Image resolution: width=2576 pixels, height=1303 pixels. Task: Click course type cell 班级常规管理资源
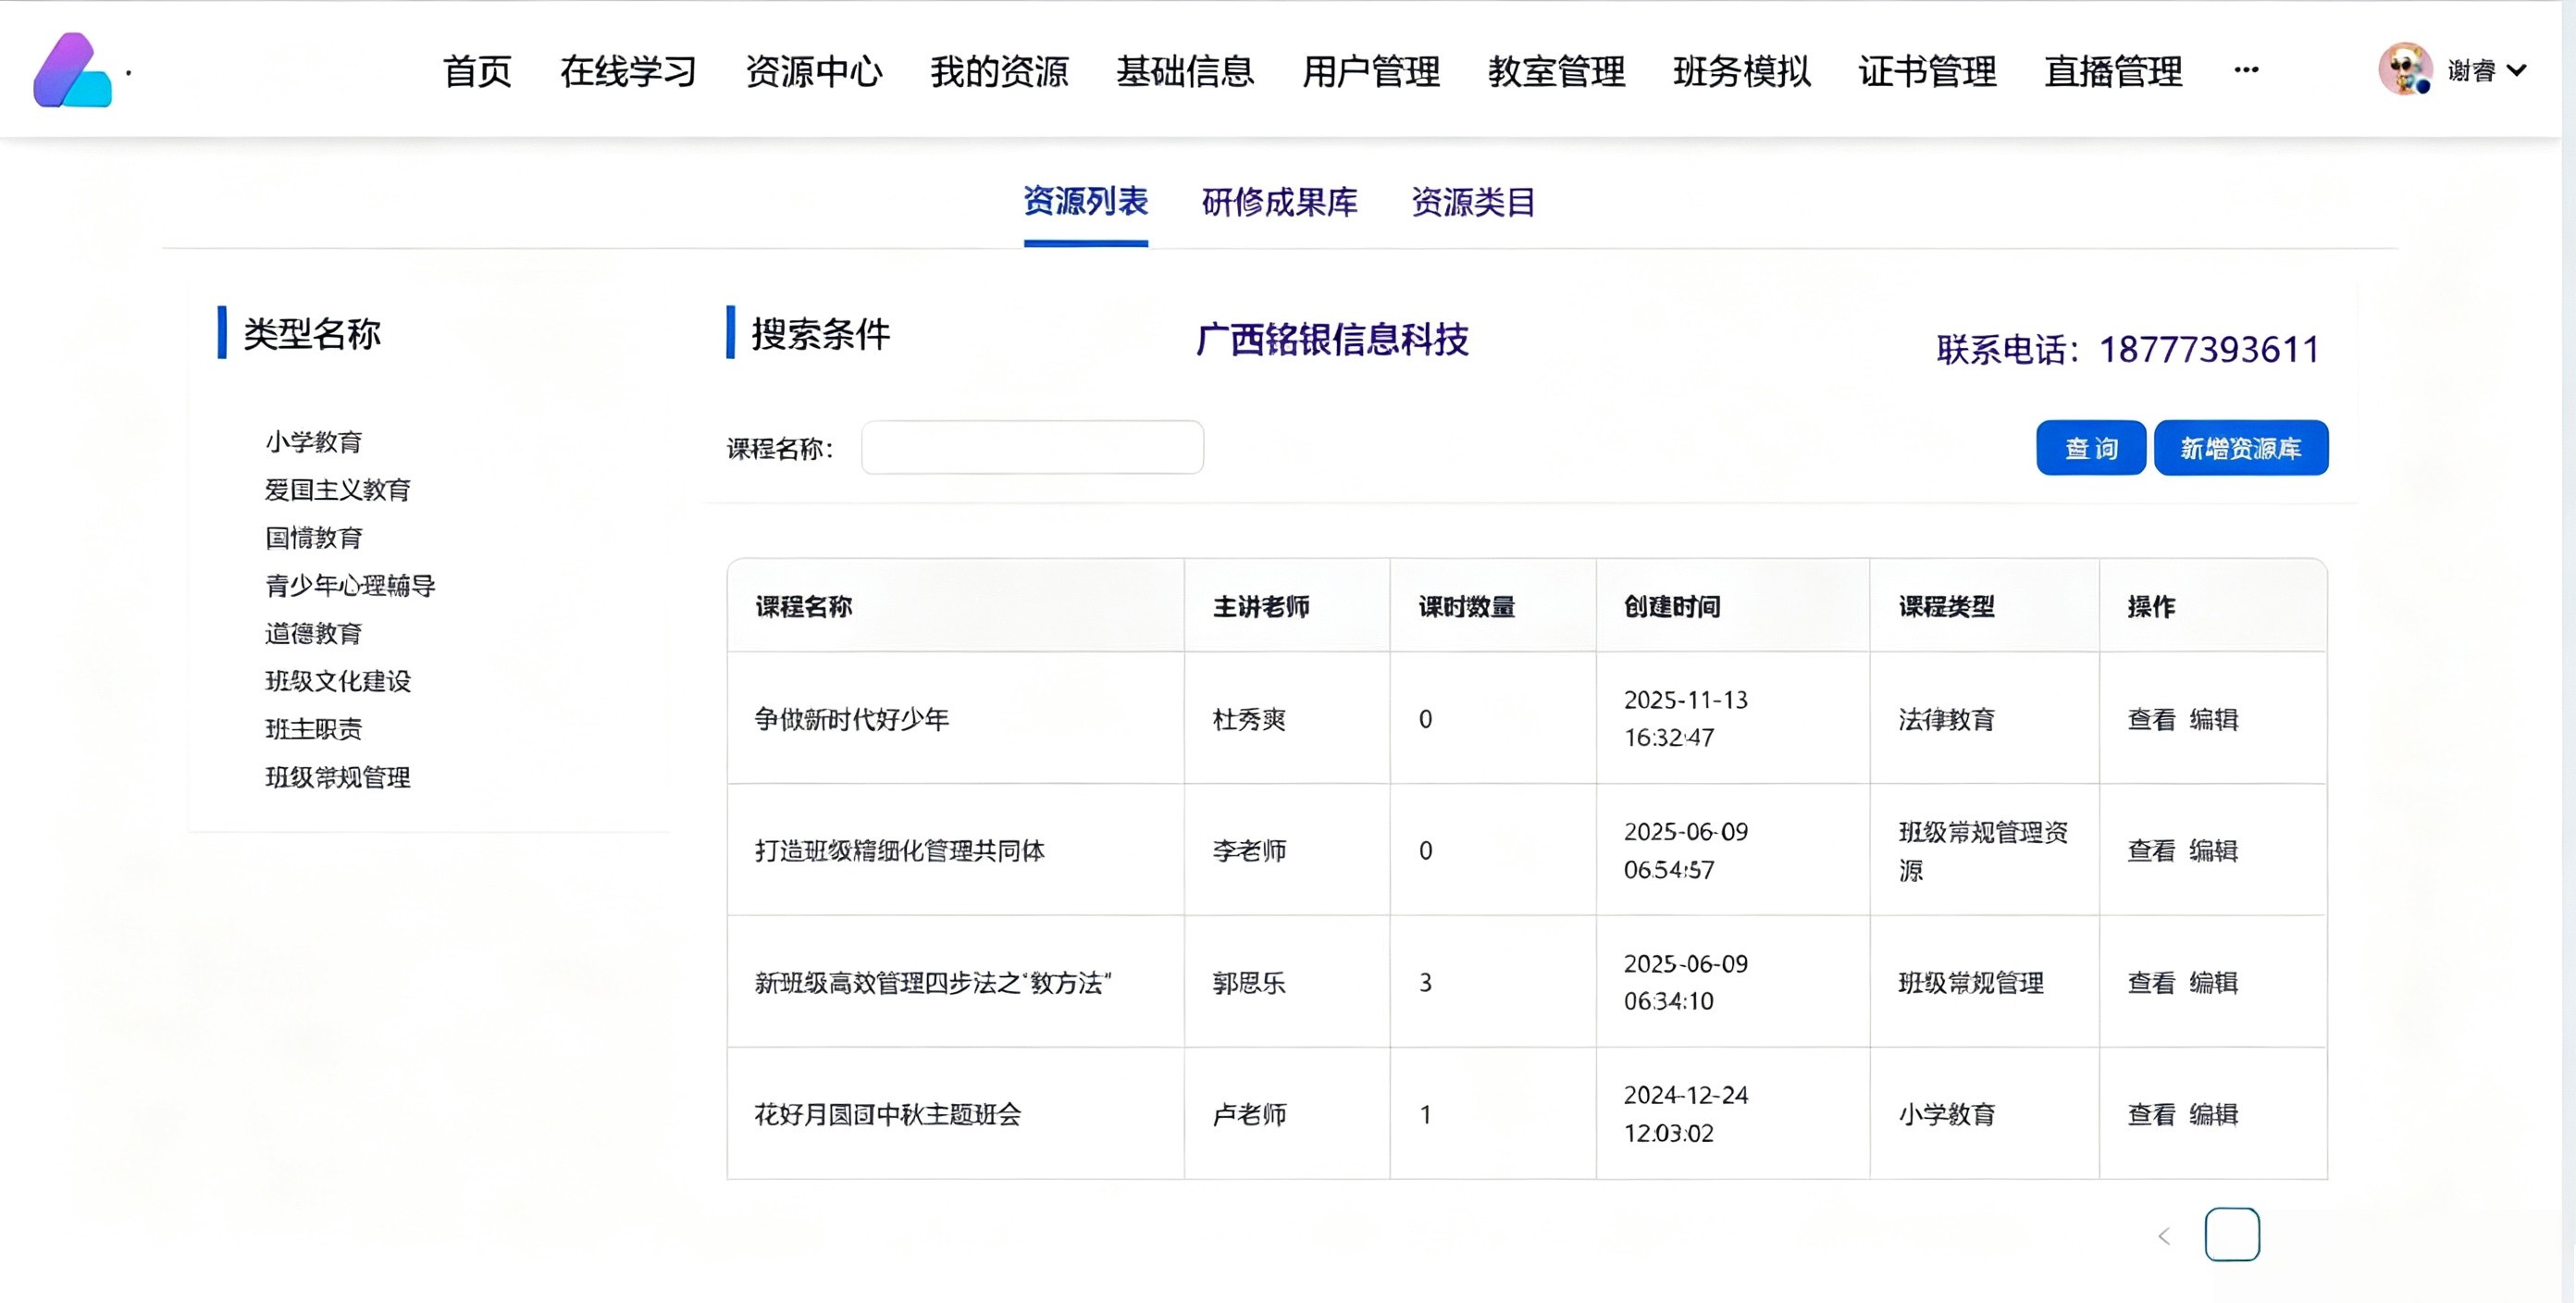coord(1983,851)
